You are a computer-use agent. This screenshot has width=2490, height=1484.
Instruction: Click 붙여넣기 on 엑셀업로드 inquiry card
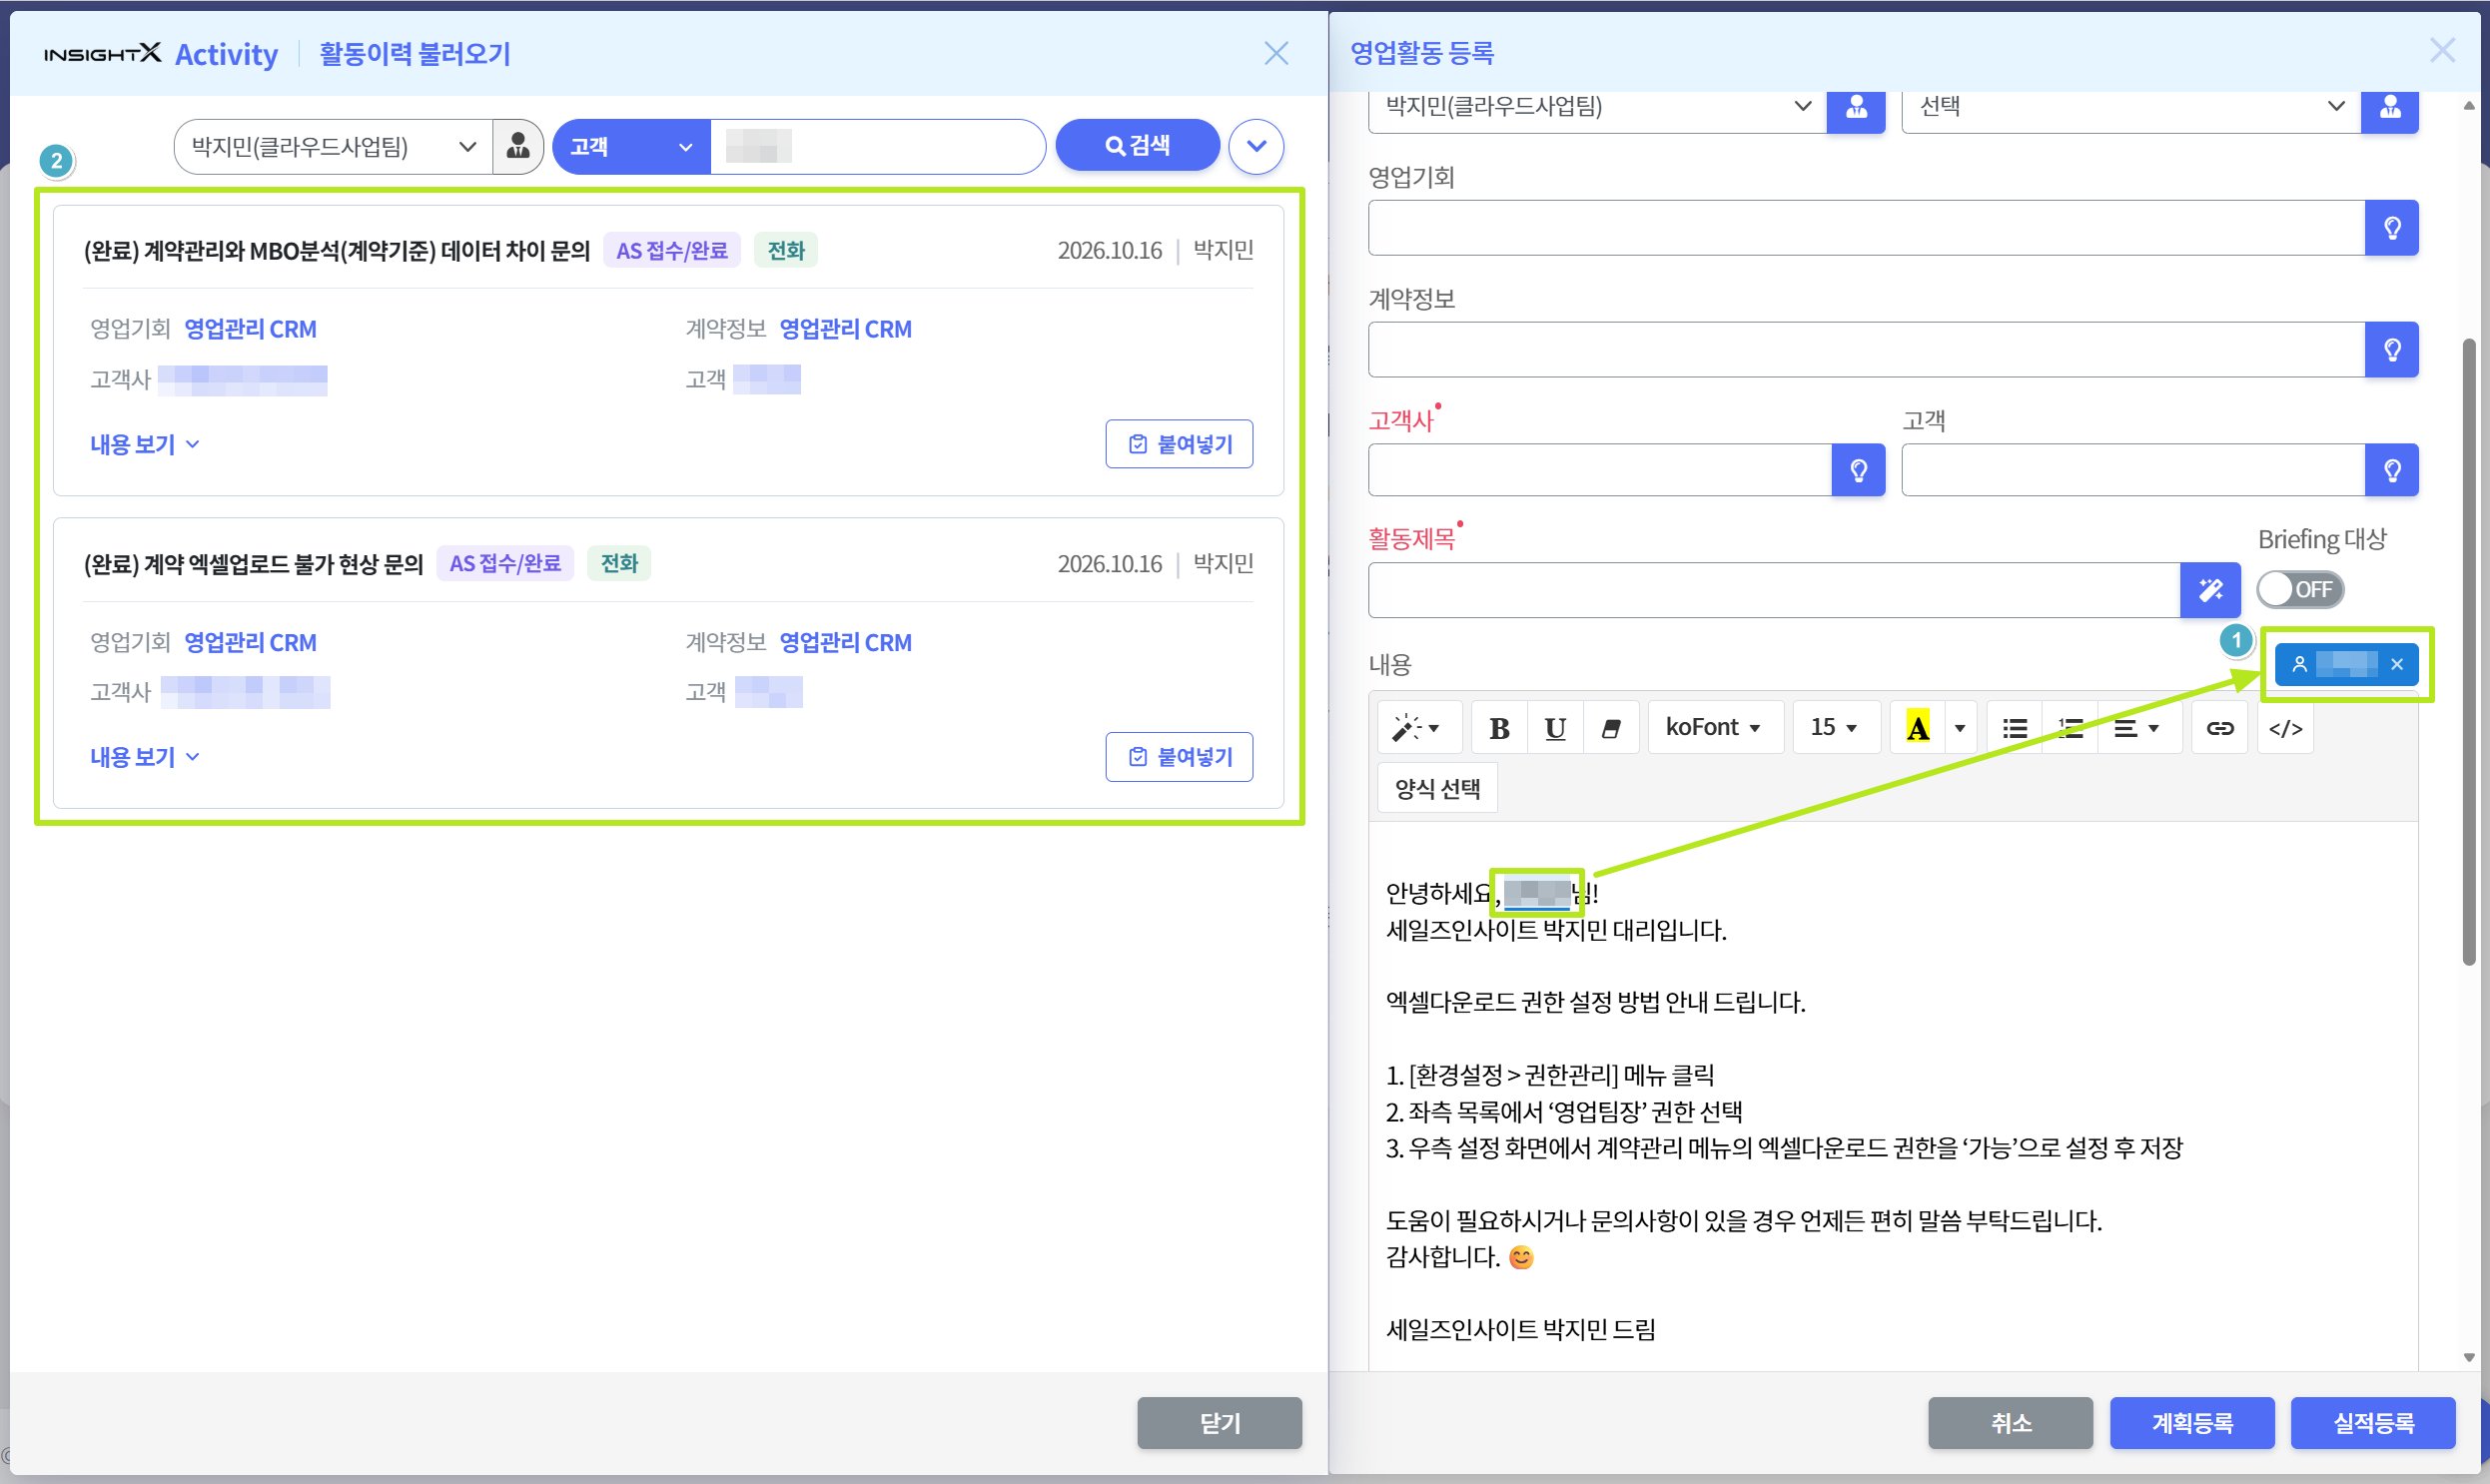[x=1179, y=757]
